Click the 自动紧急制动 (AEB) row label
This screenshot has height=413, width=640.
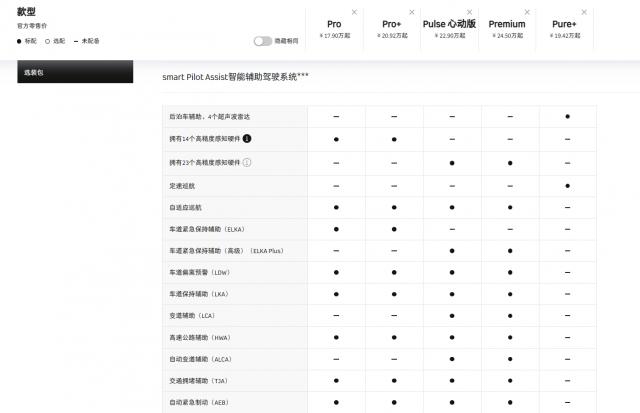click(199, 403)
